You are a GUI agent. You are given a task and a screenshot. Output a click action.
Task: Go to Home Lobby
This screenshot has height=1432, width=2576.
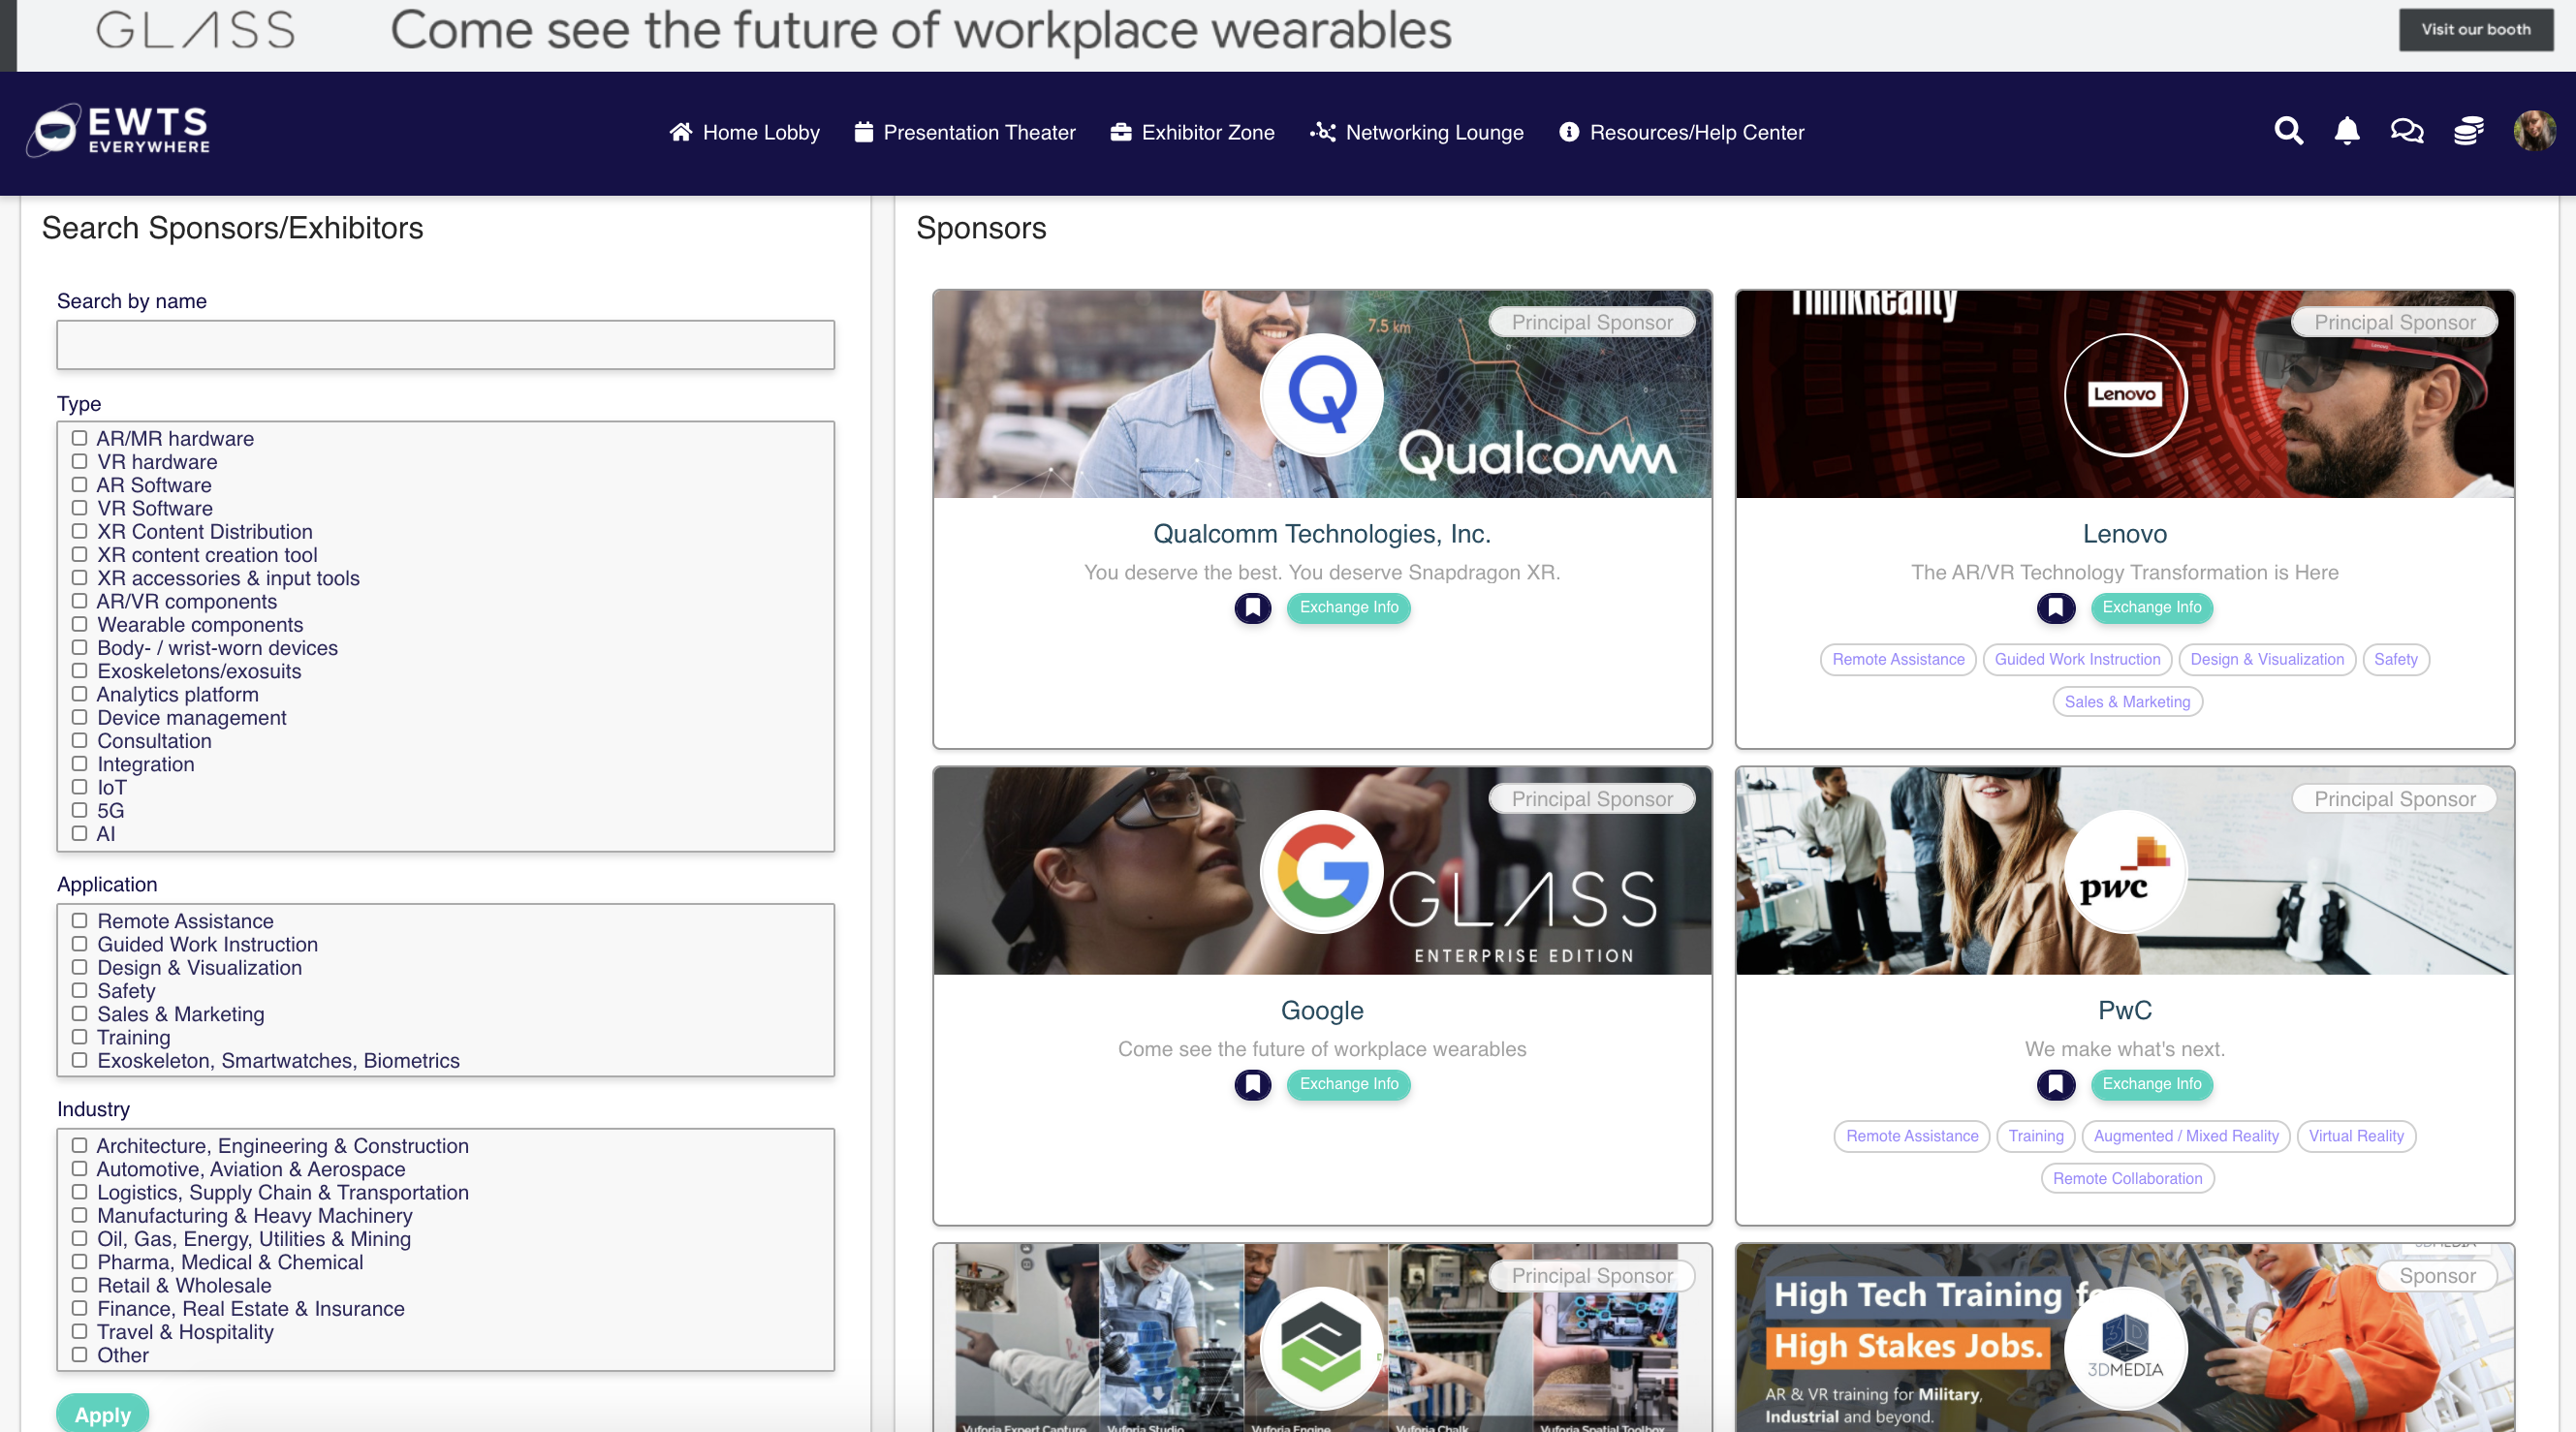click(745, 132)
